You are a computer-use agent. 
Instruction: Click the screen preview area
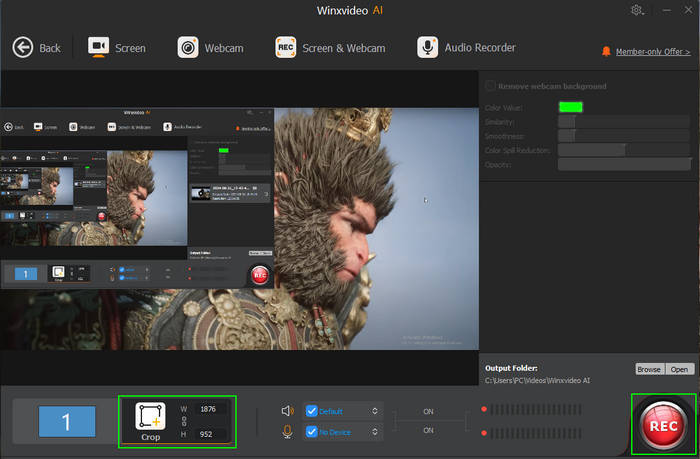click(x=240, y=229)
